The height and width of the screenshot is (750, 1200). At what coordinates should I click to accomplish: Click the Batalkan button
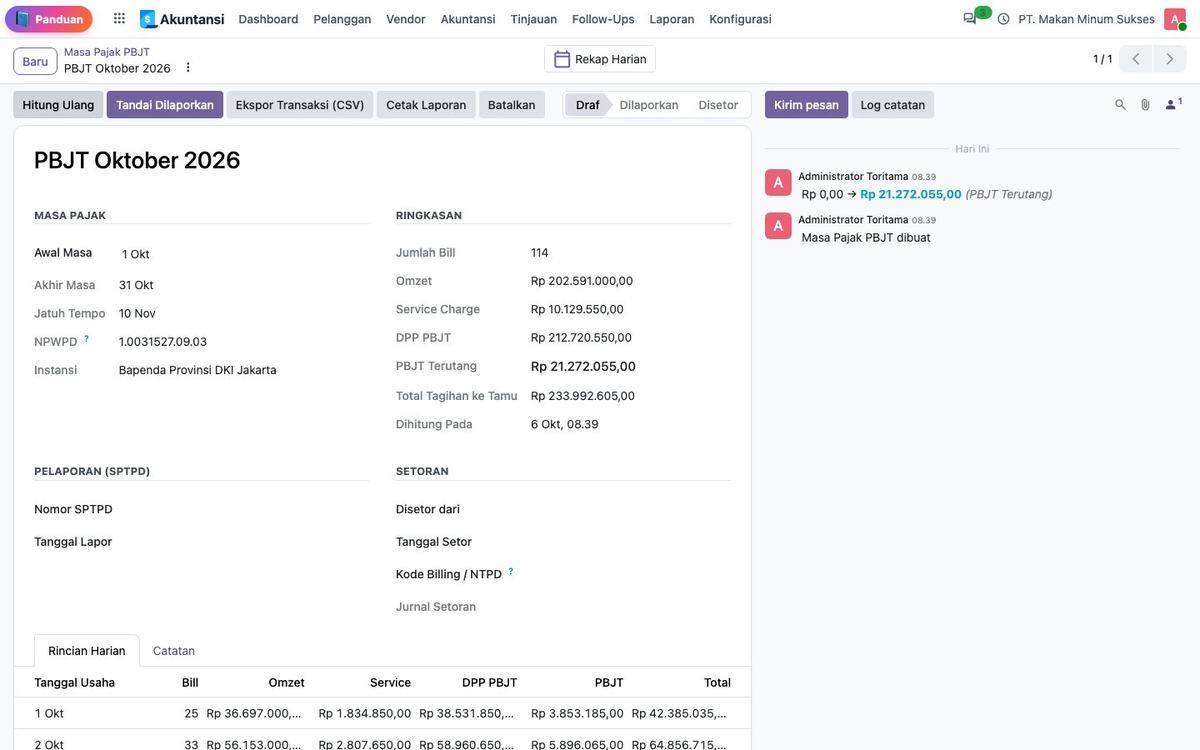pyautogui.click(x=512, y=105)
